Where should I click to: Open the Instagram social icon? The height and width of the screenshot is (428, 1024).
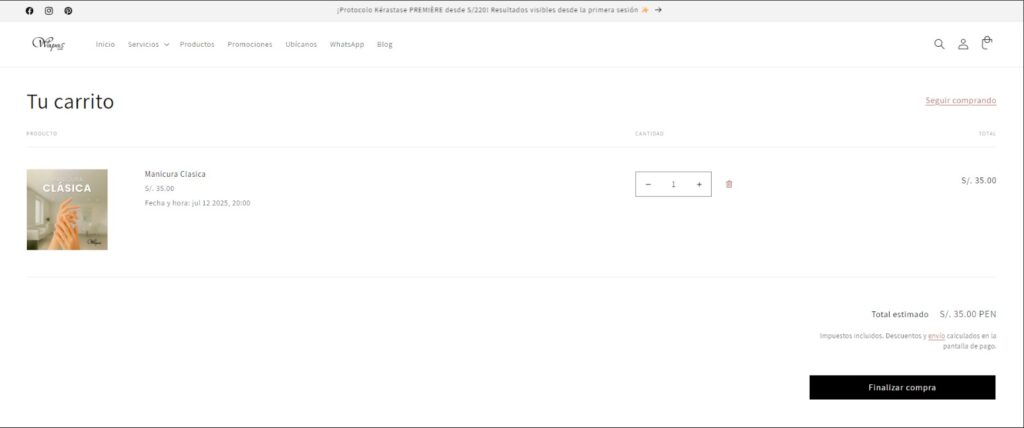[x=49, y=10]
